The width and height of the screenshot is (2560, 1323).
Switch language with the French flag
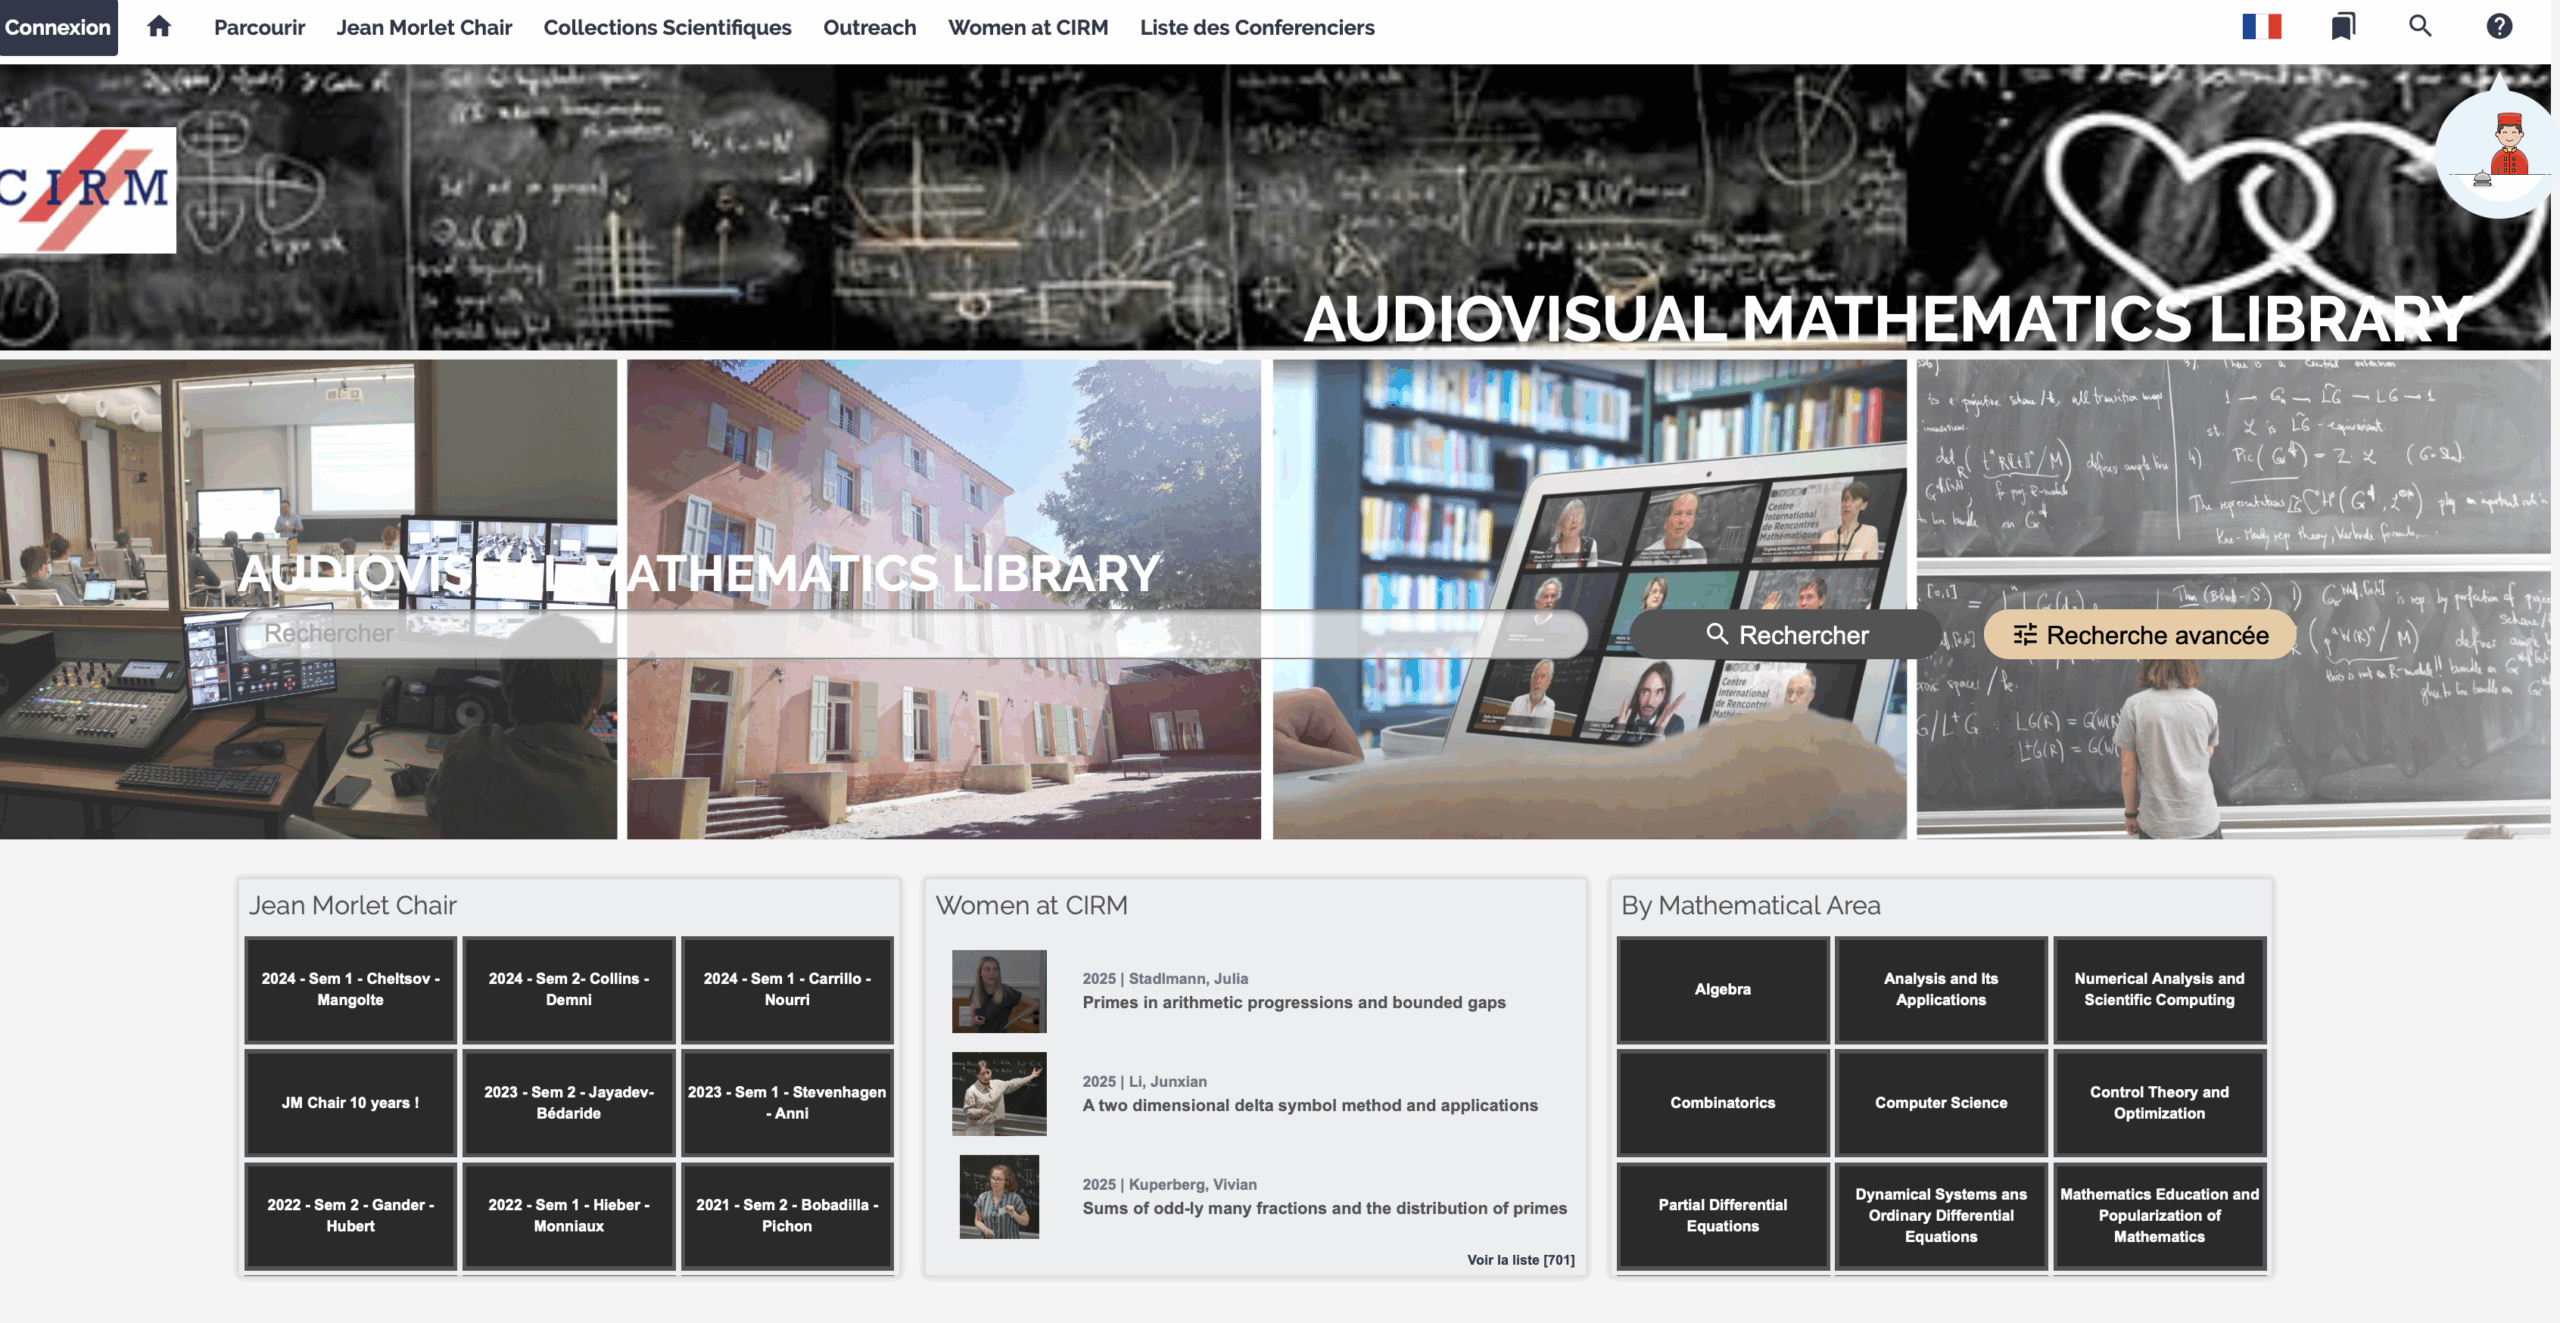[2261, 27]
